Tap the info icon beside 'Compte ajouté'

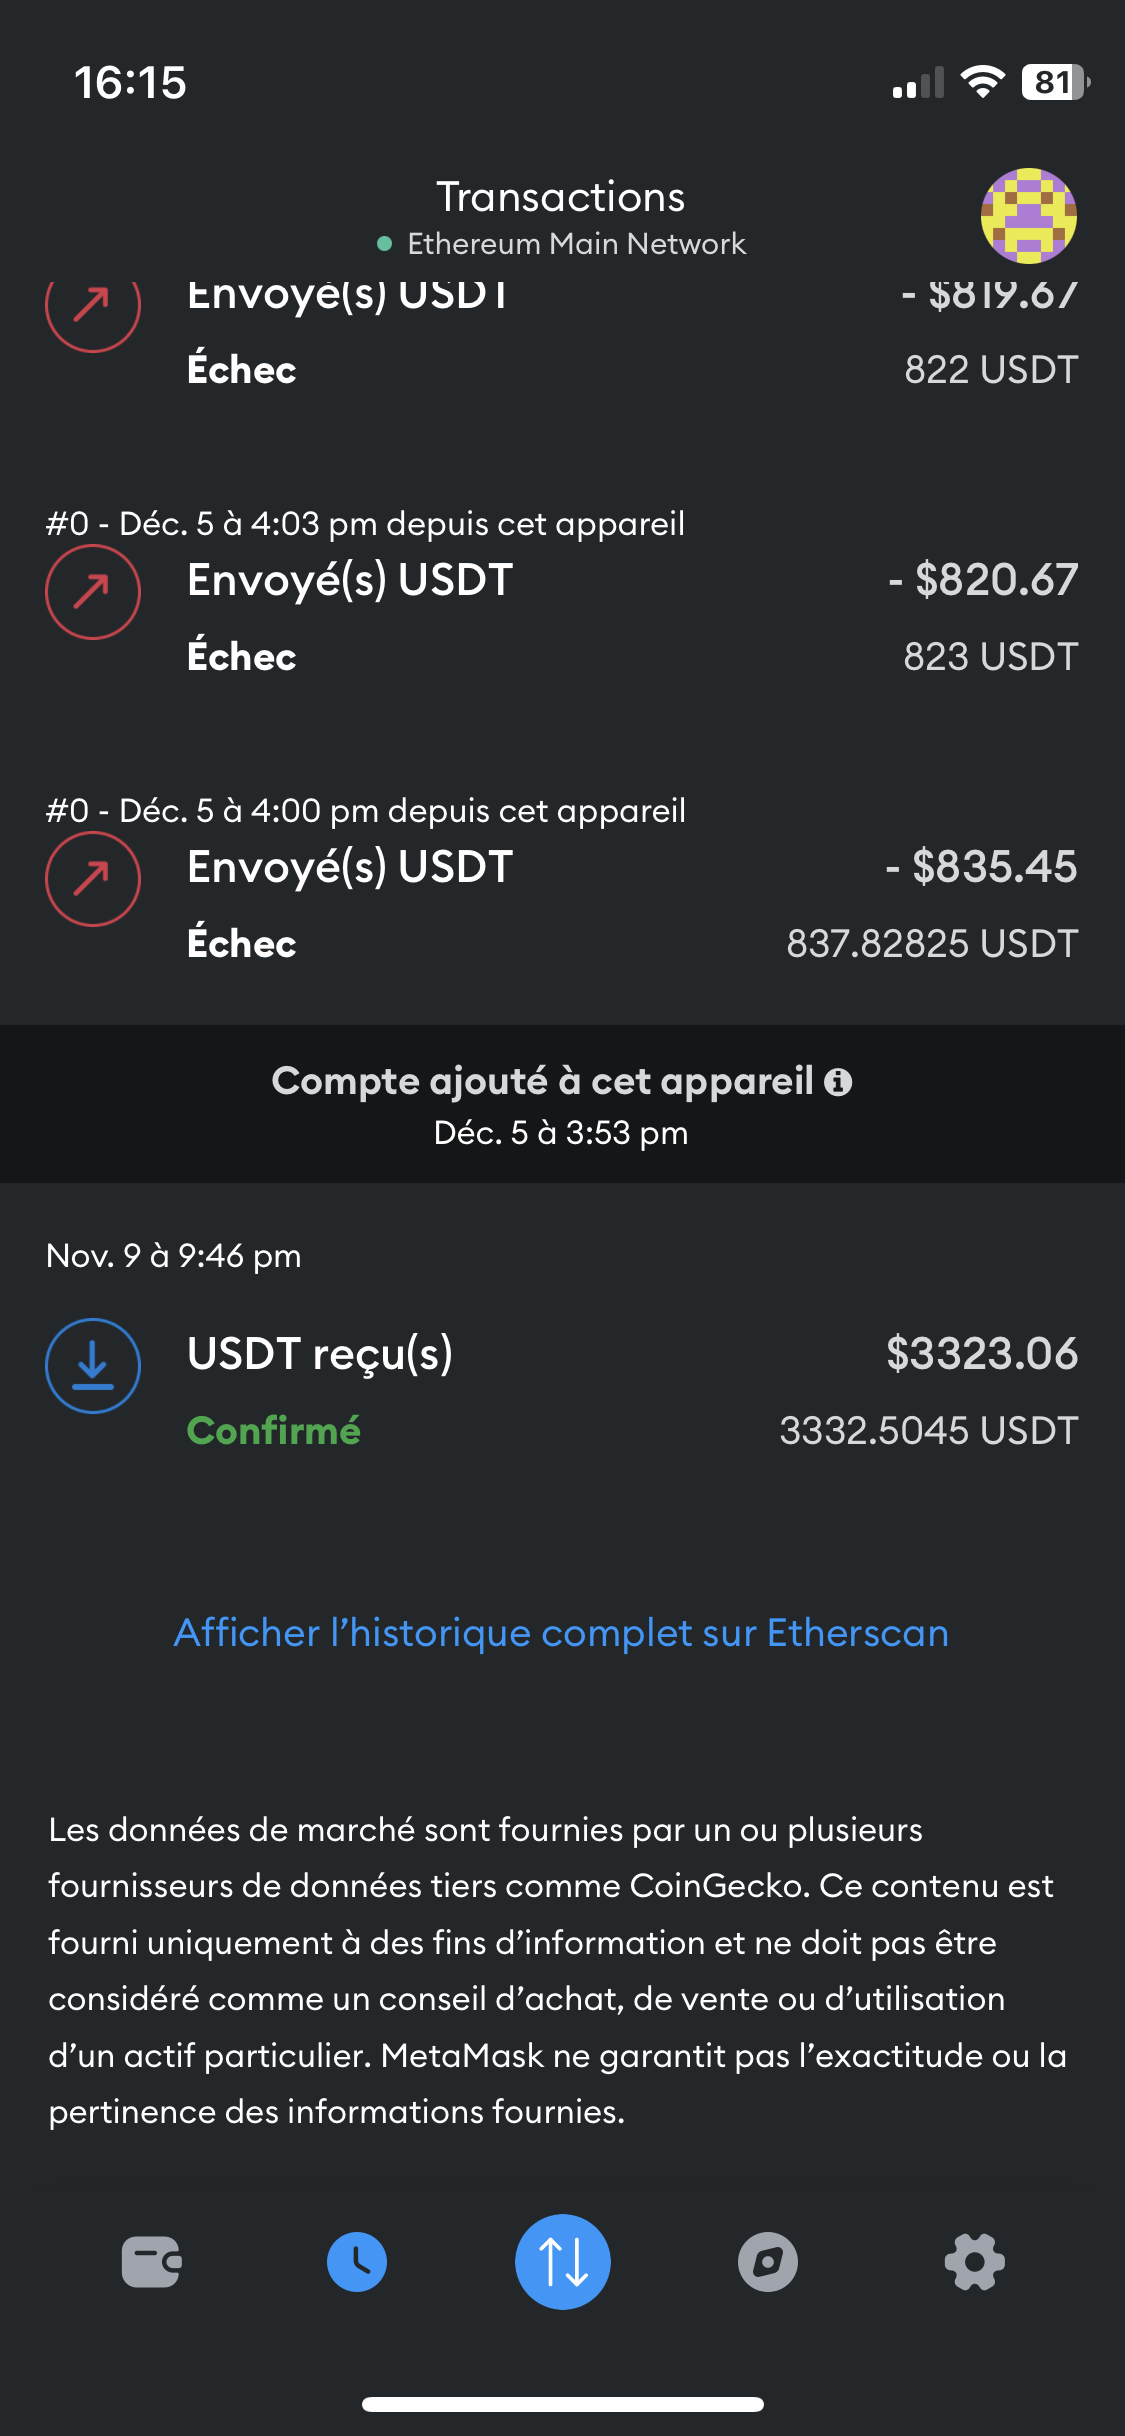[x=839, y=1082]
